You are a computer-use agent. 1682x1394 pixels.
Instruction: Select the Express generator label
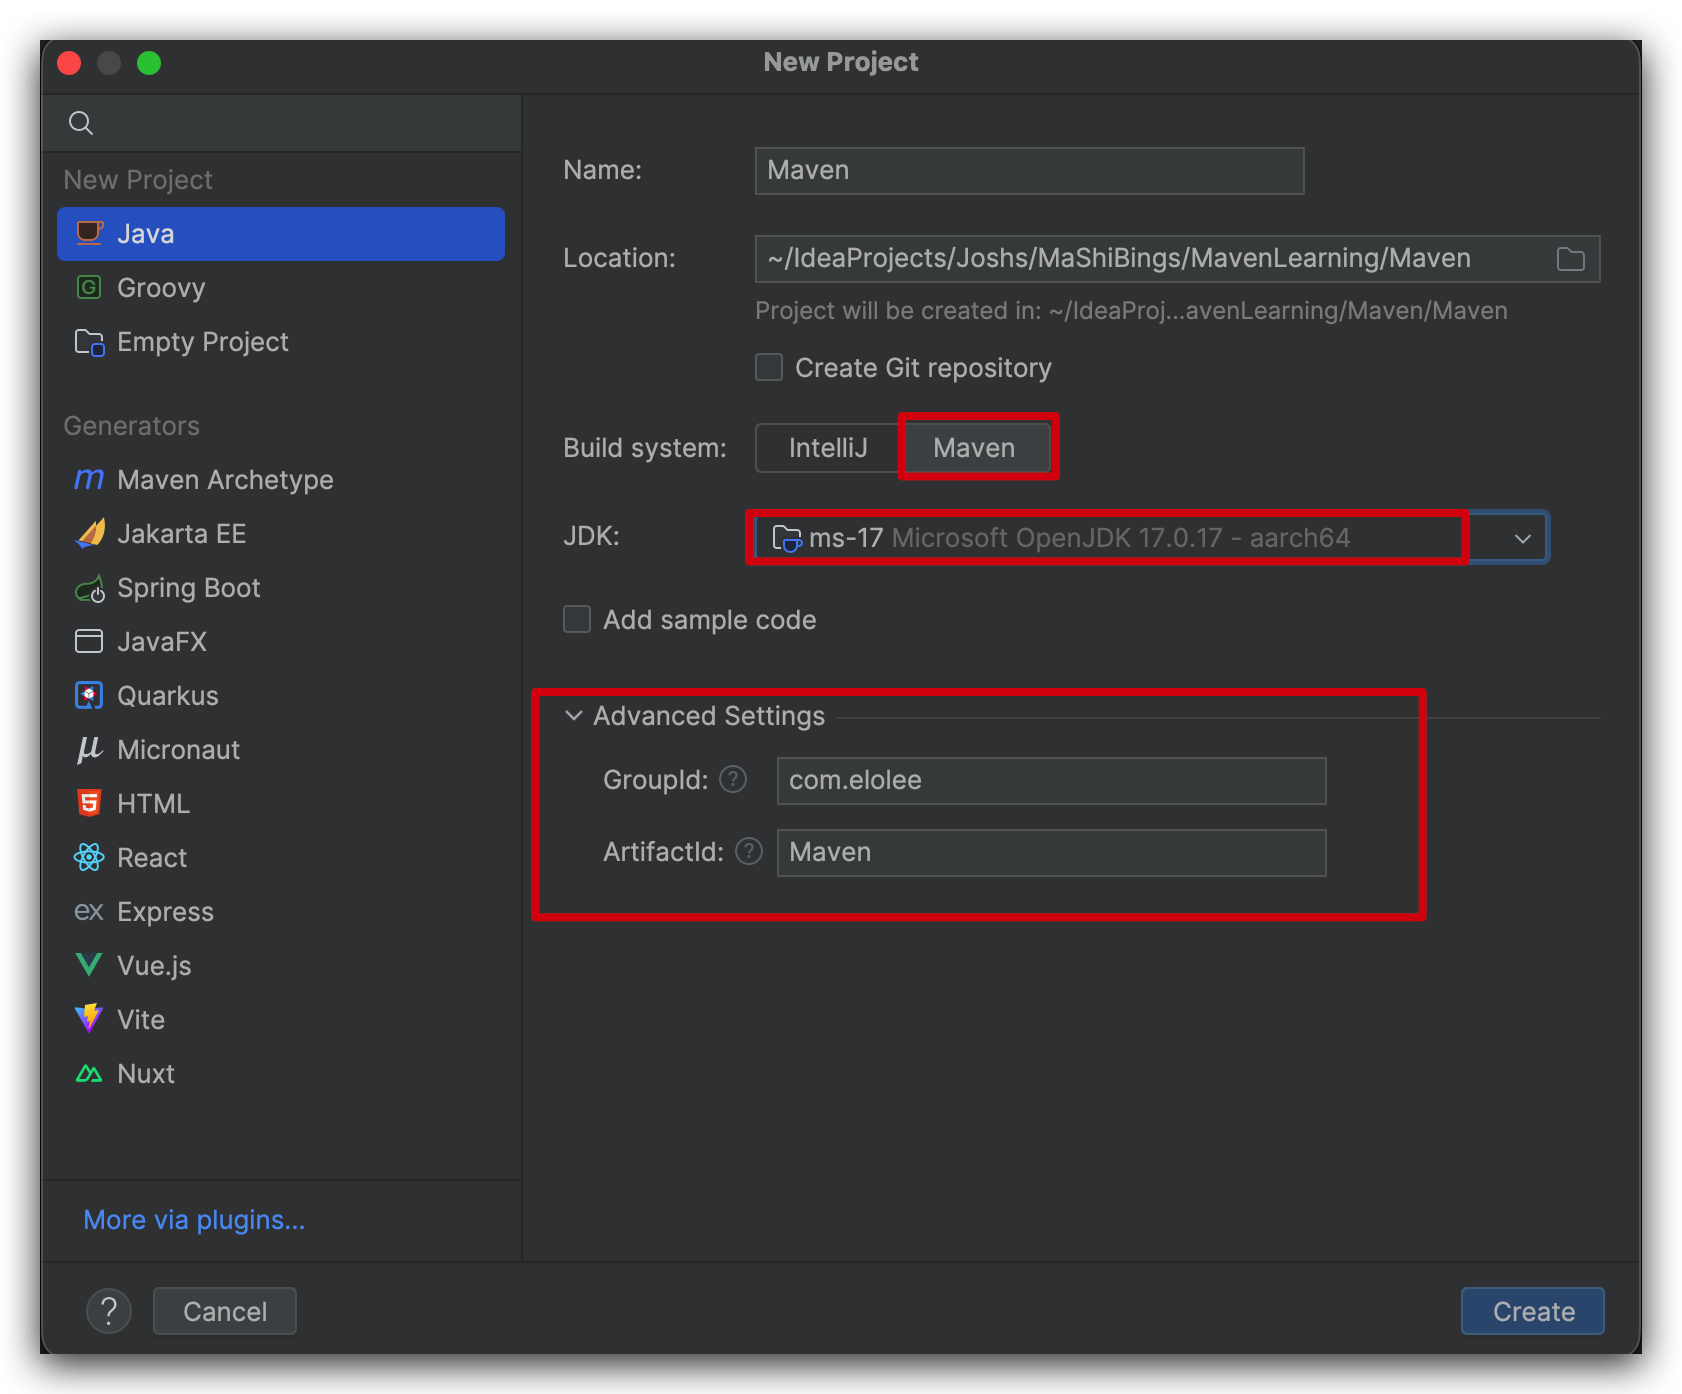click(165, 912)
